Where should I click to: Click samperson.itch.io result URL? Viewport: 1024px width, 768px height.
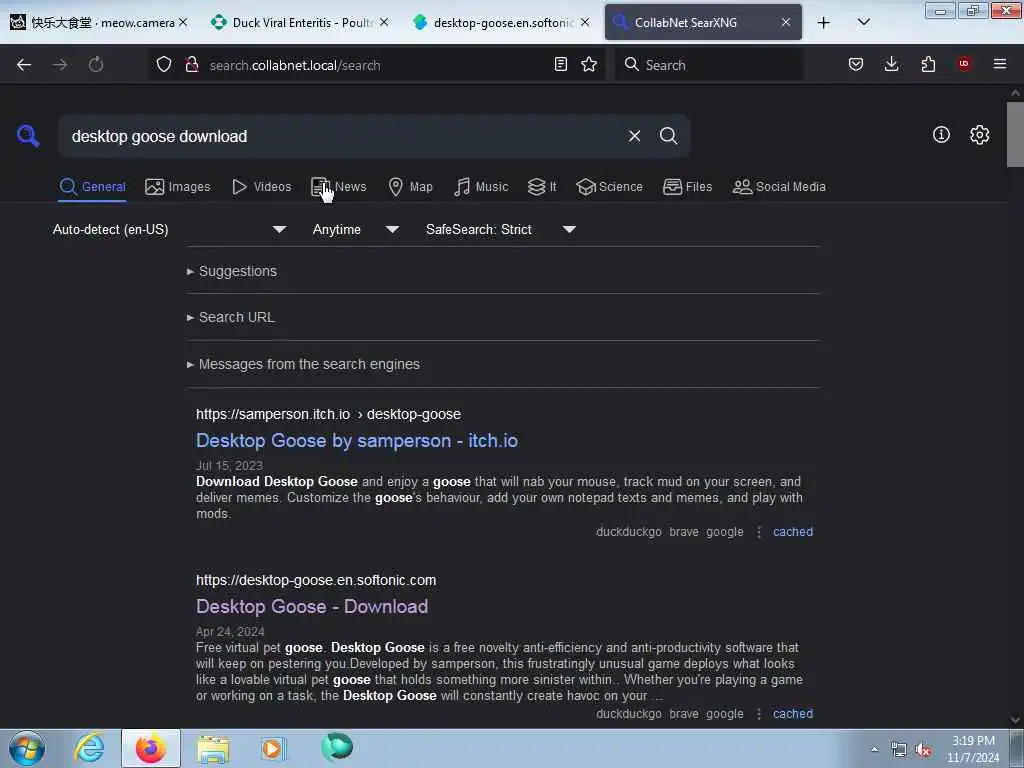tap(328, 414)
